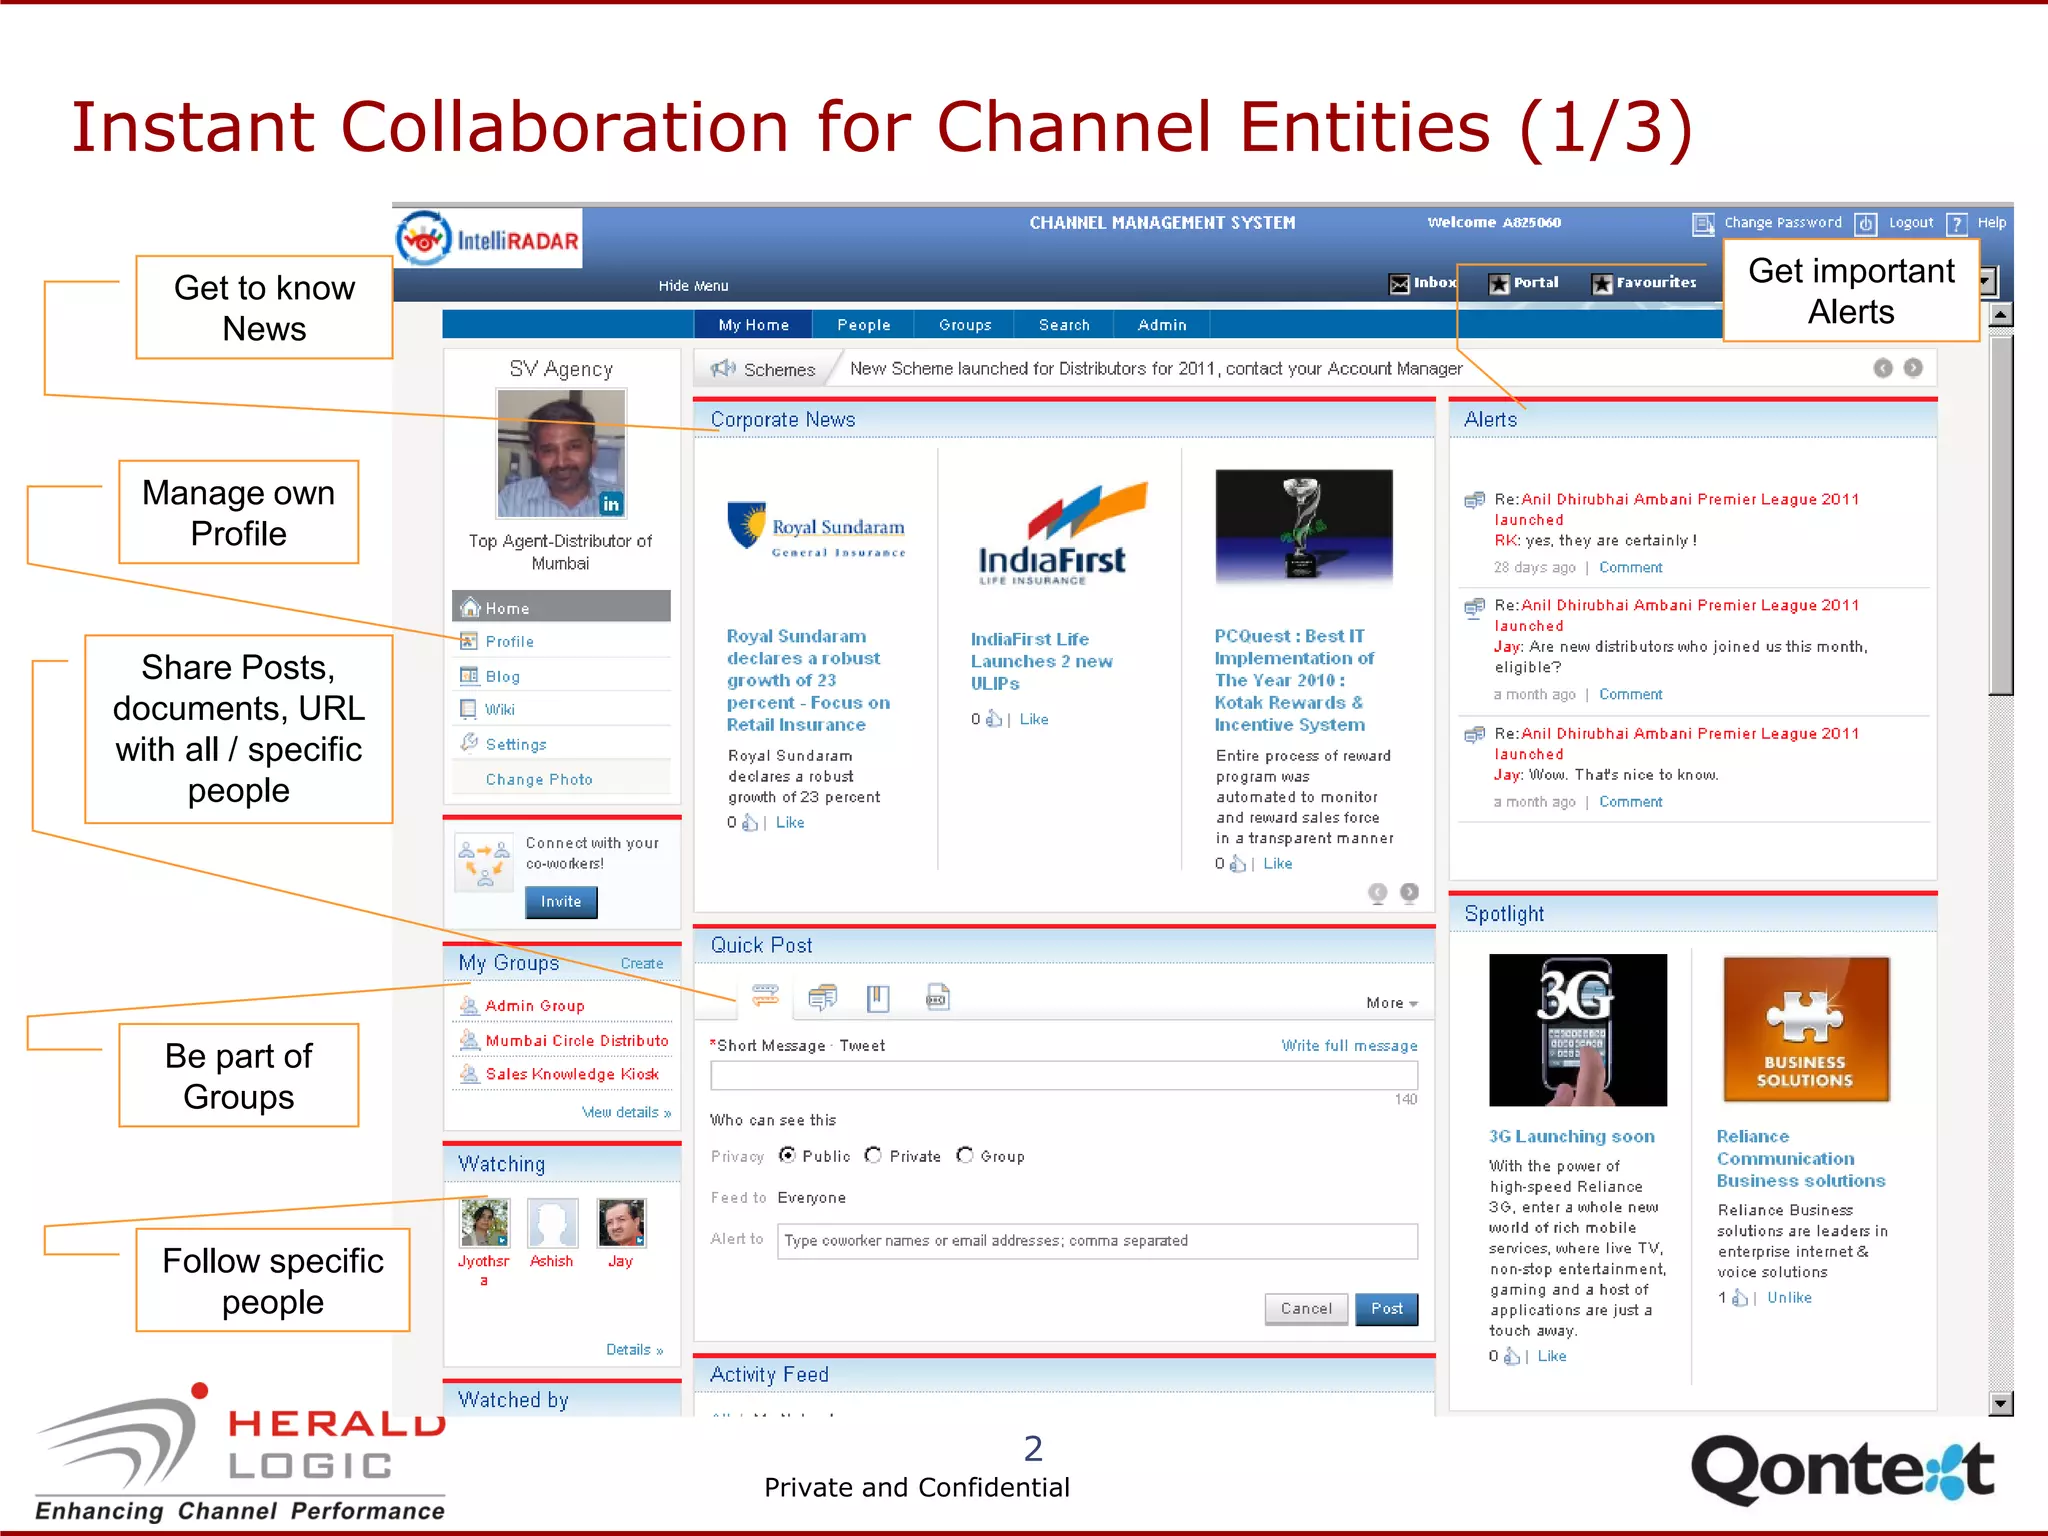The width and height of the screenshot is (2048, 1536).
Task: Click the bookmark icon in Quick Post
Action: point(878,997)
